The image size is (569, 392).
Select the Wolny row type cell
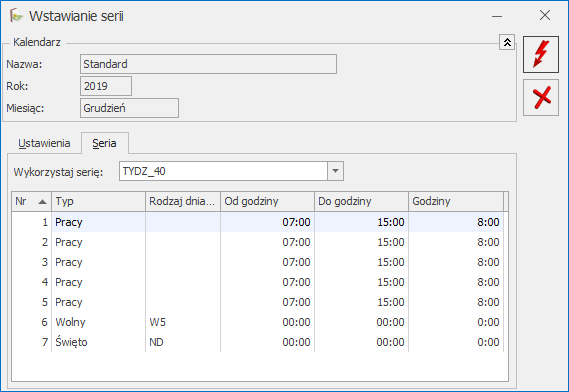pyautogui.click(x=98, y=322)
